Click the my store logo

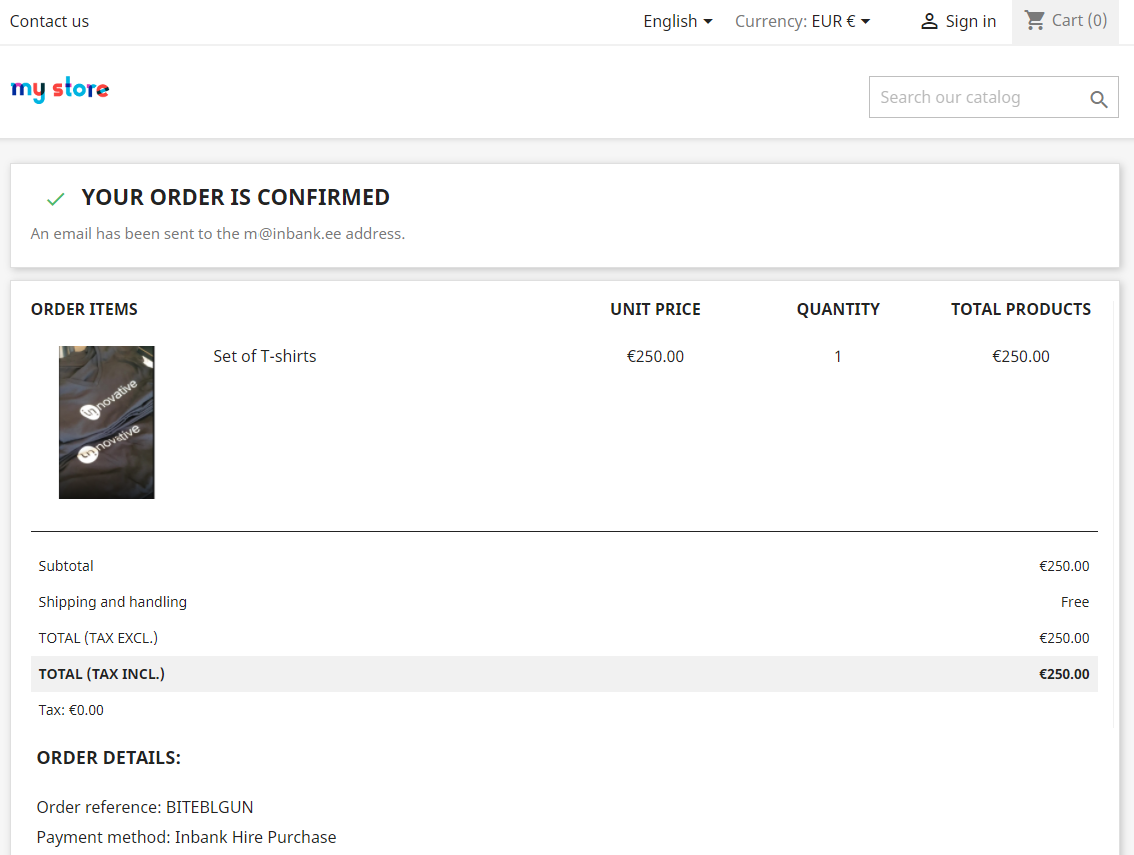tap(60, 90)
